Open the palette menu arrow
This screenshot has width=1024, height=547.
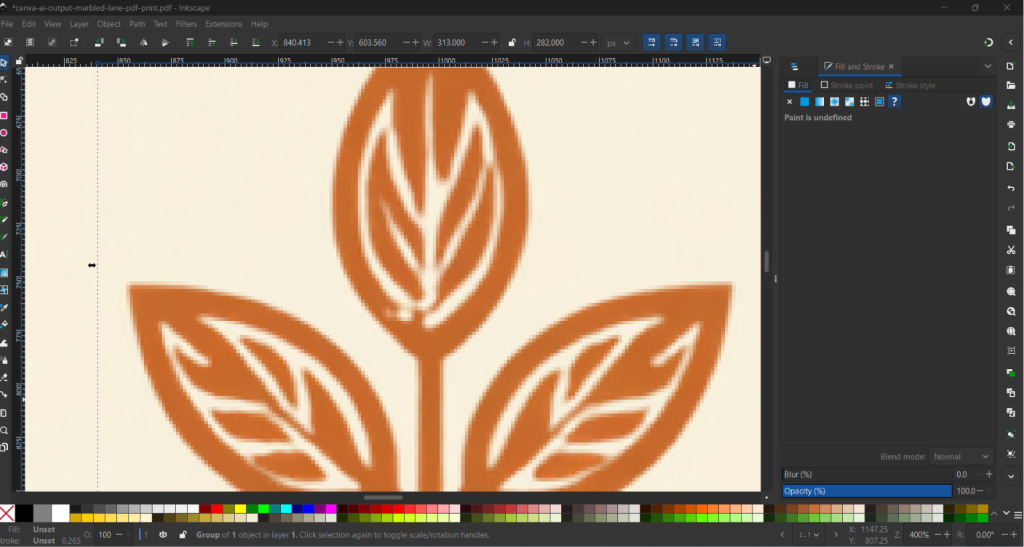pyautogui.click(x=1018, y=514)
